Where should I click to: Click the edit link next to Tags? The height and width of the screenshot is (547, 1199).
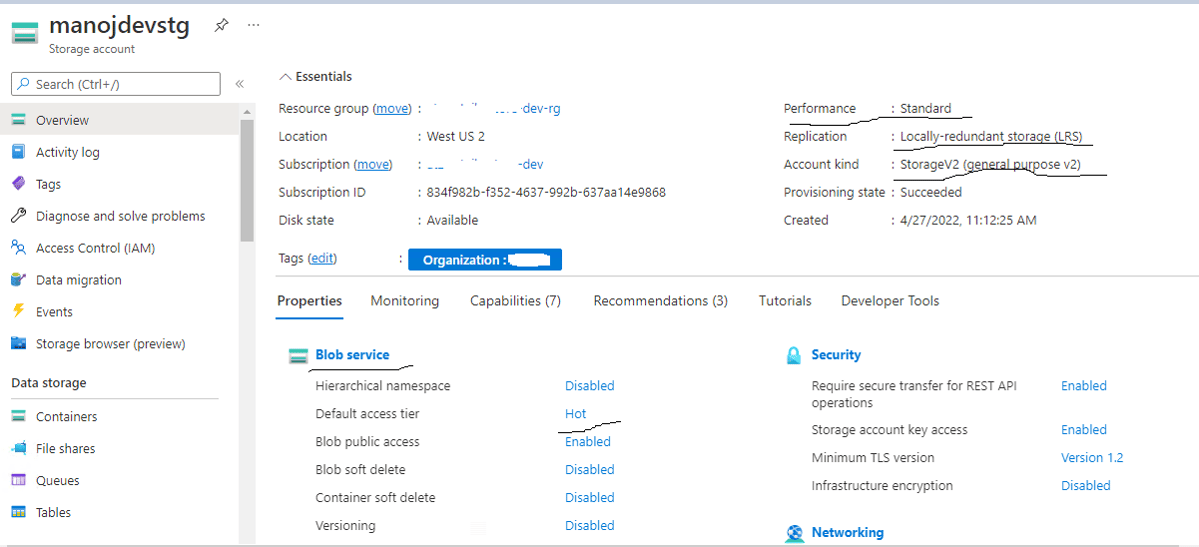(x=322, y=258)
